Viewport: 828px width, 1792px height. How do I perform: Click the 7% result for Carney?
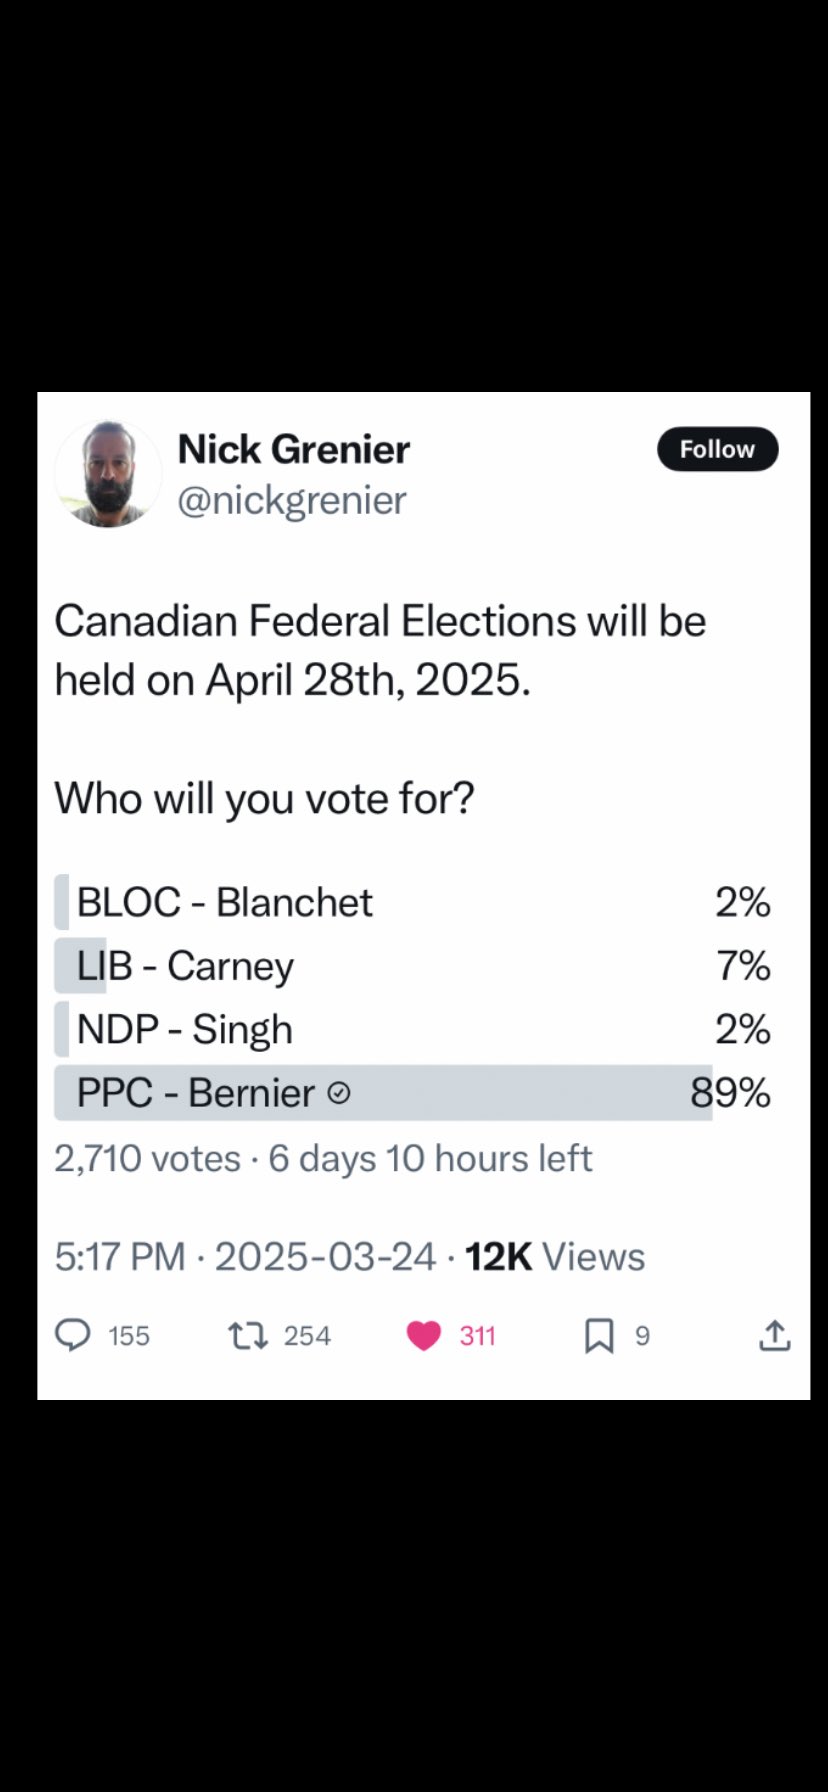click(x=743, y=966)
